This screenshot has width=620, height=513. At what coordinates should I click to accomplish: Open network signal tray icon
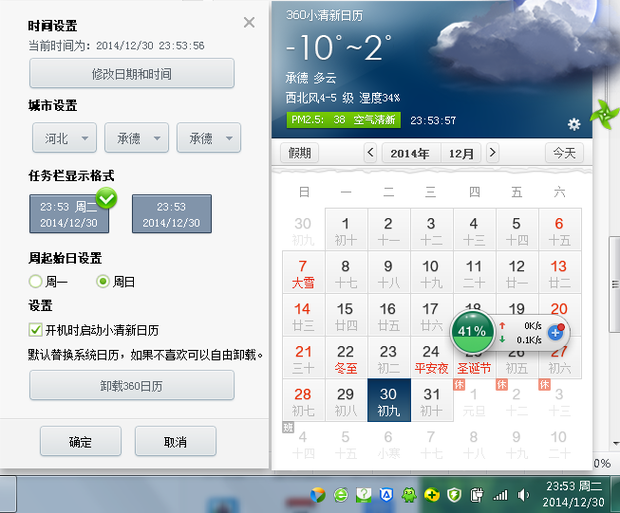tap(500, 495)
